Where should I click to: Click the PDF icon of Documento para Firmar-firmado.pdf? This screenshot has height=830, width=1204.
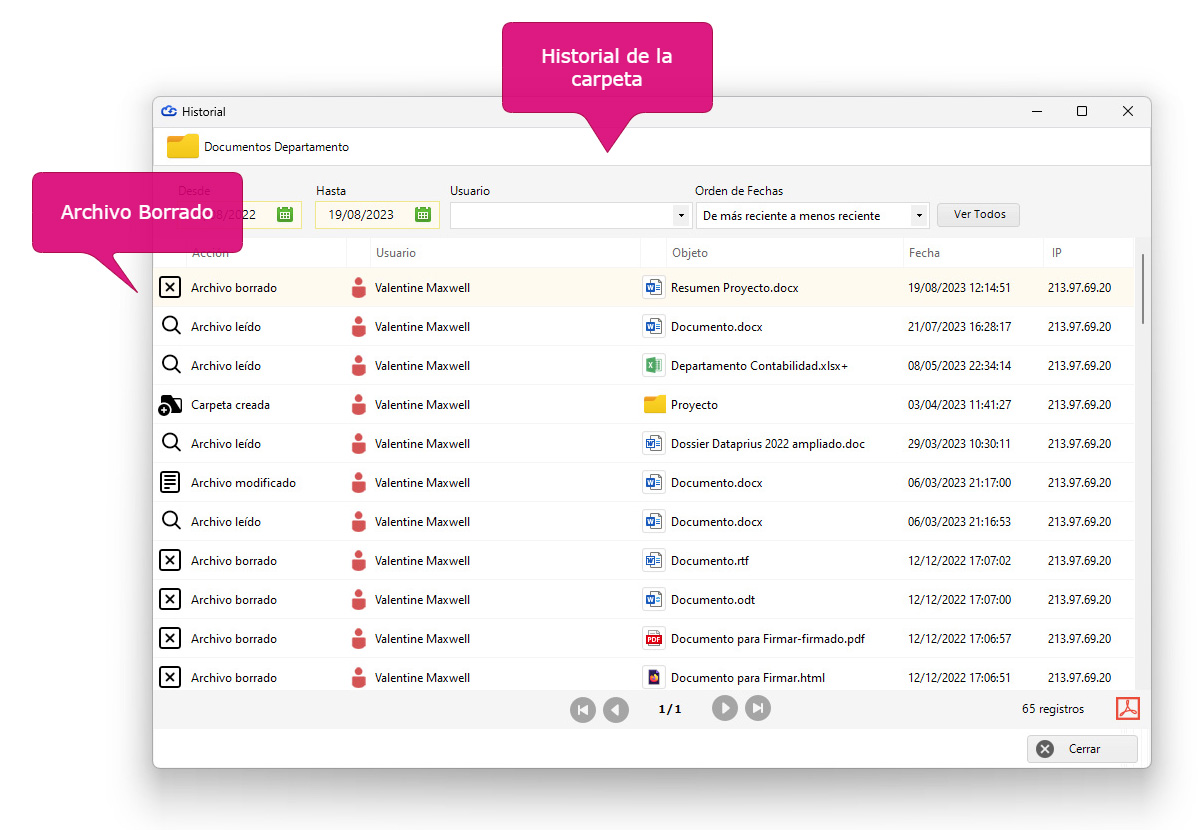(653, 639)
